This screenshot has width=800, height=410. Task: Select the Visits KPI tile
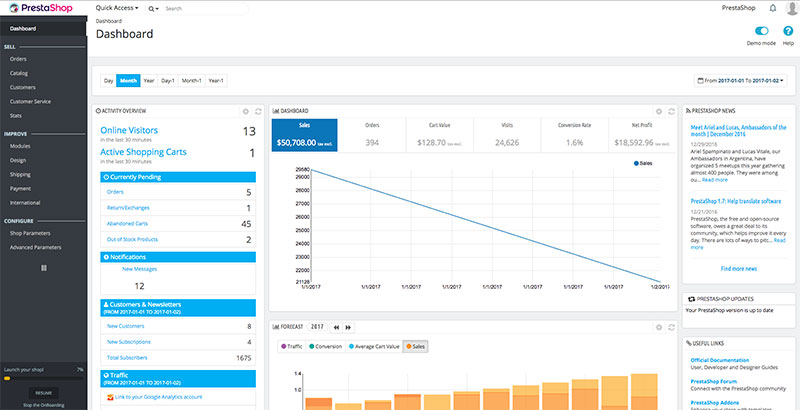click(507, 135)
